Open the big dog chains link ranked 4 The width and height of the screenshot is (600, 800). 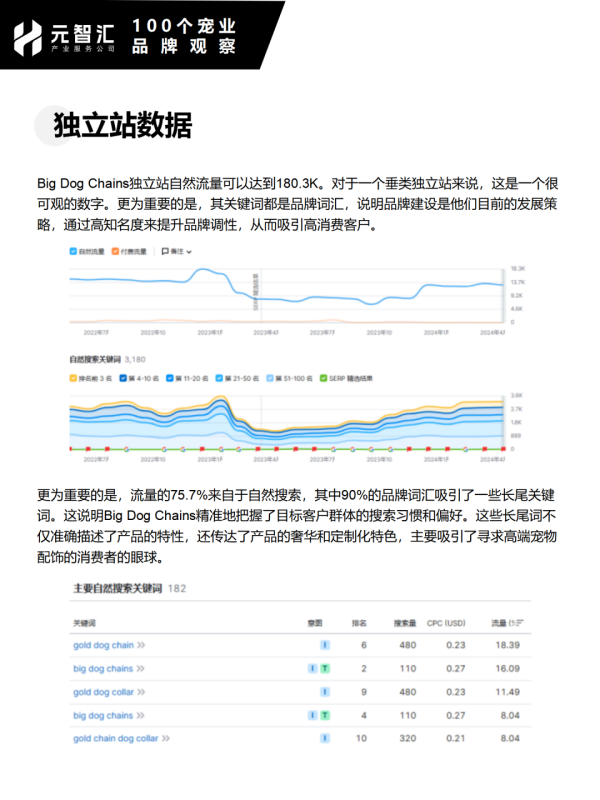(103, 716)
